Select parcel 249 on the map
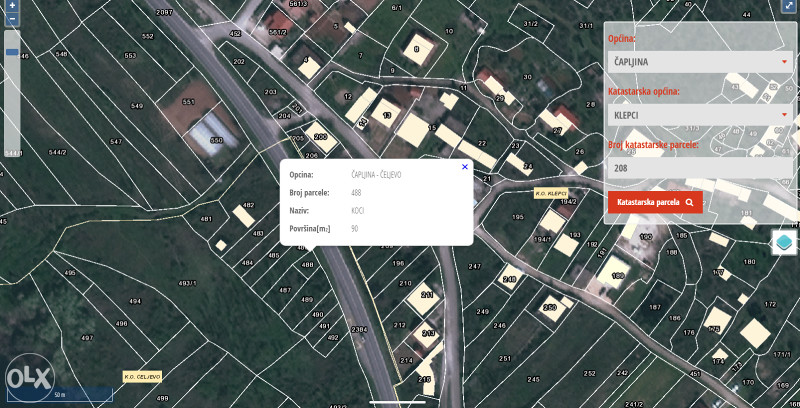The image size is (800, 408). pyautogui.click(x=482, y=311)
